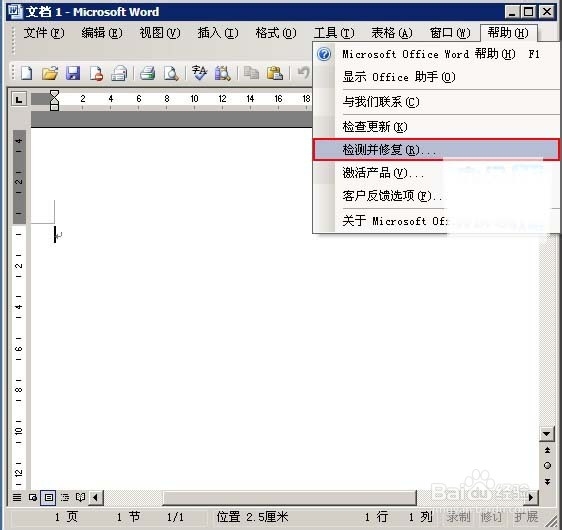562x530 pixels.
Task: Click the Paste clipboard icon
Action: 275,73
